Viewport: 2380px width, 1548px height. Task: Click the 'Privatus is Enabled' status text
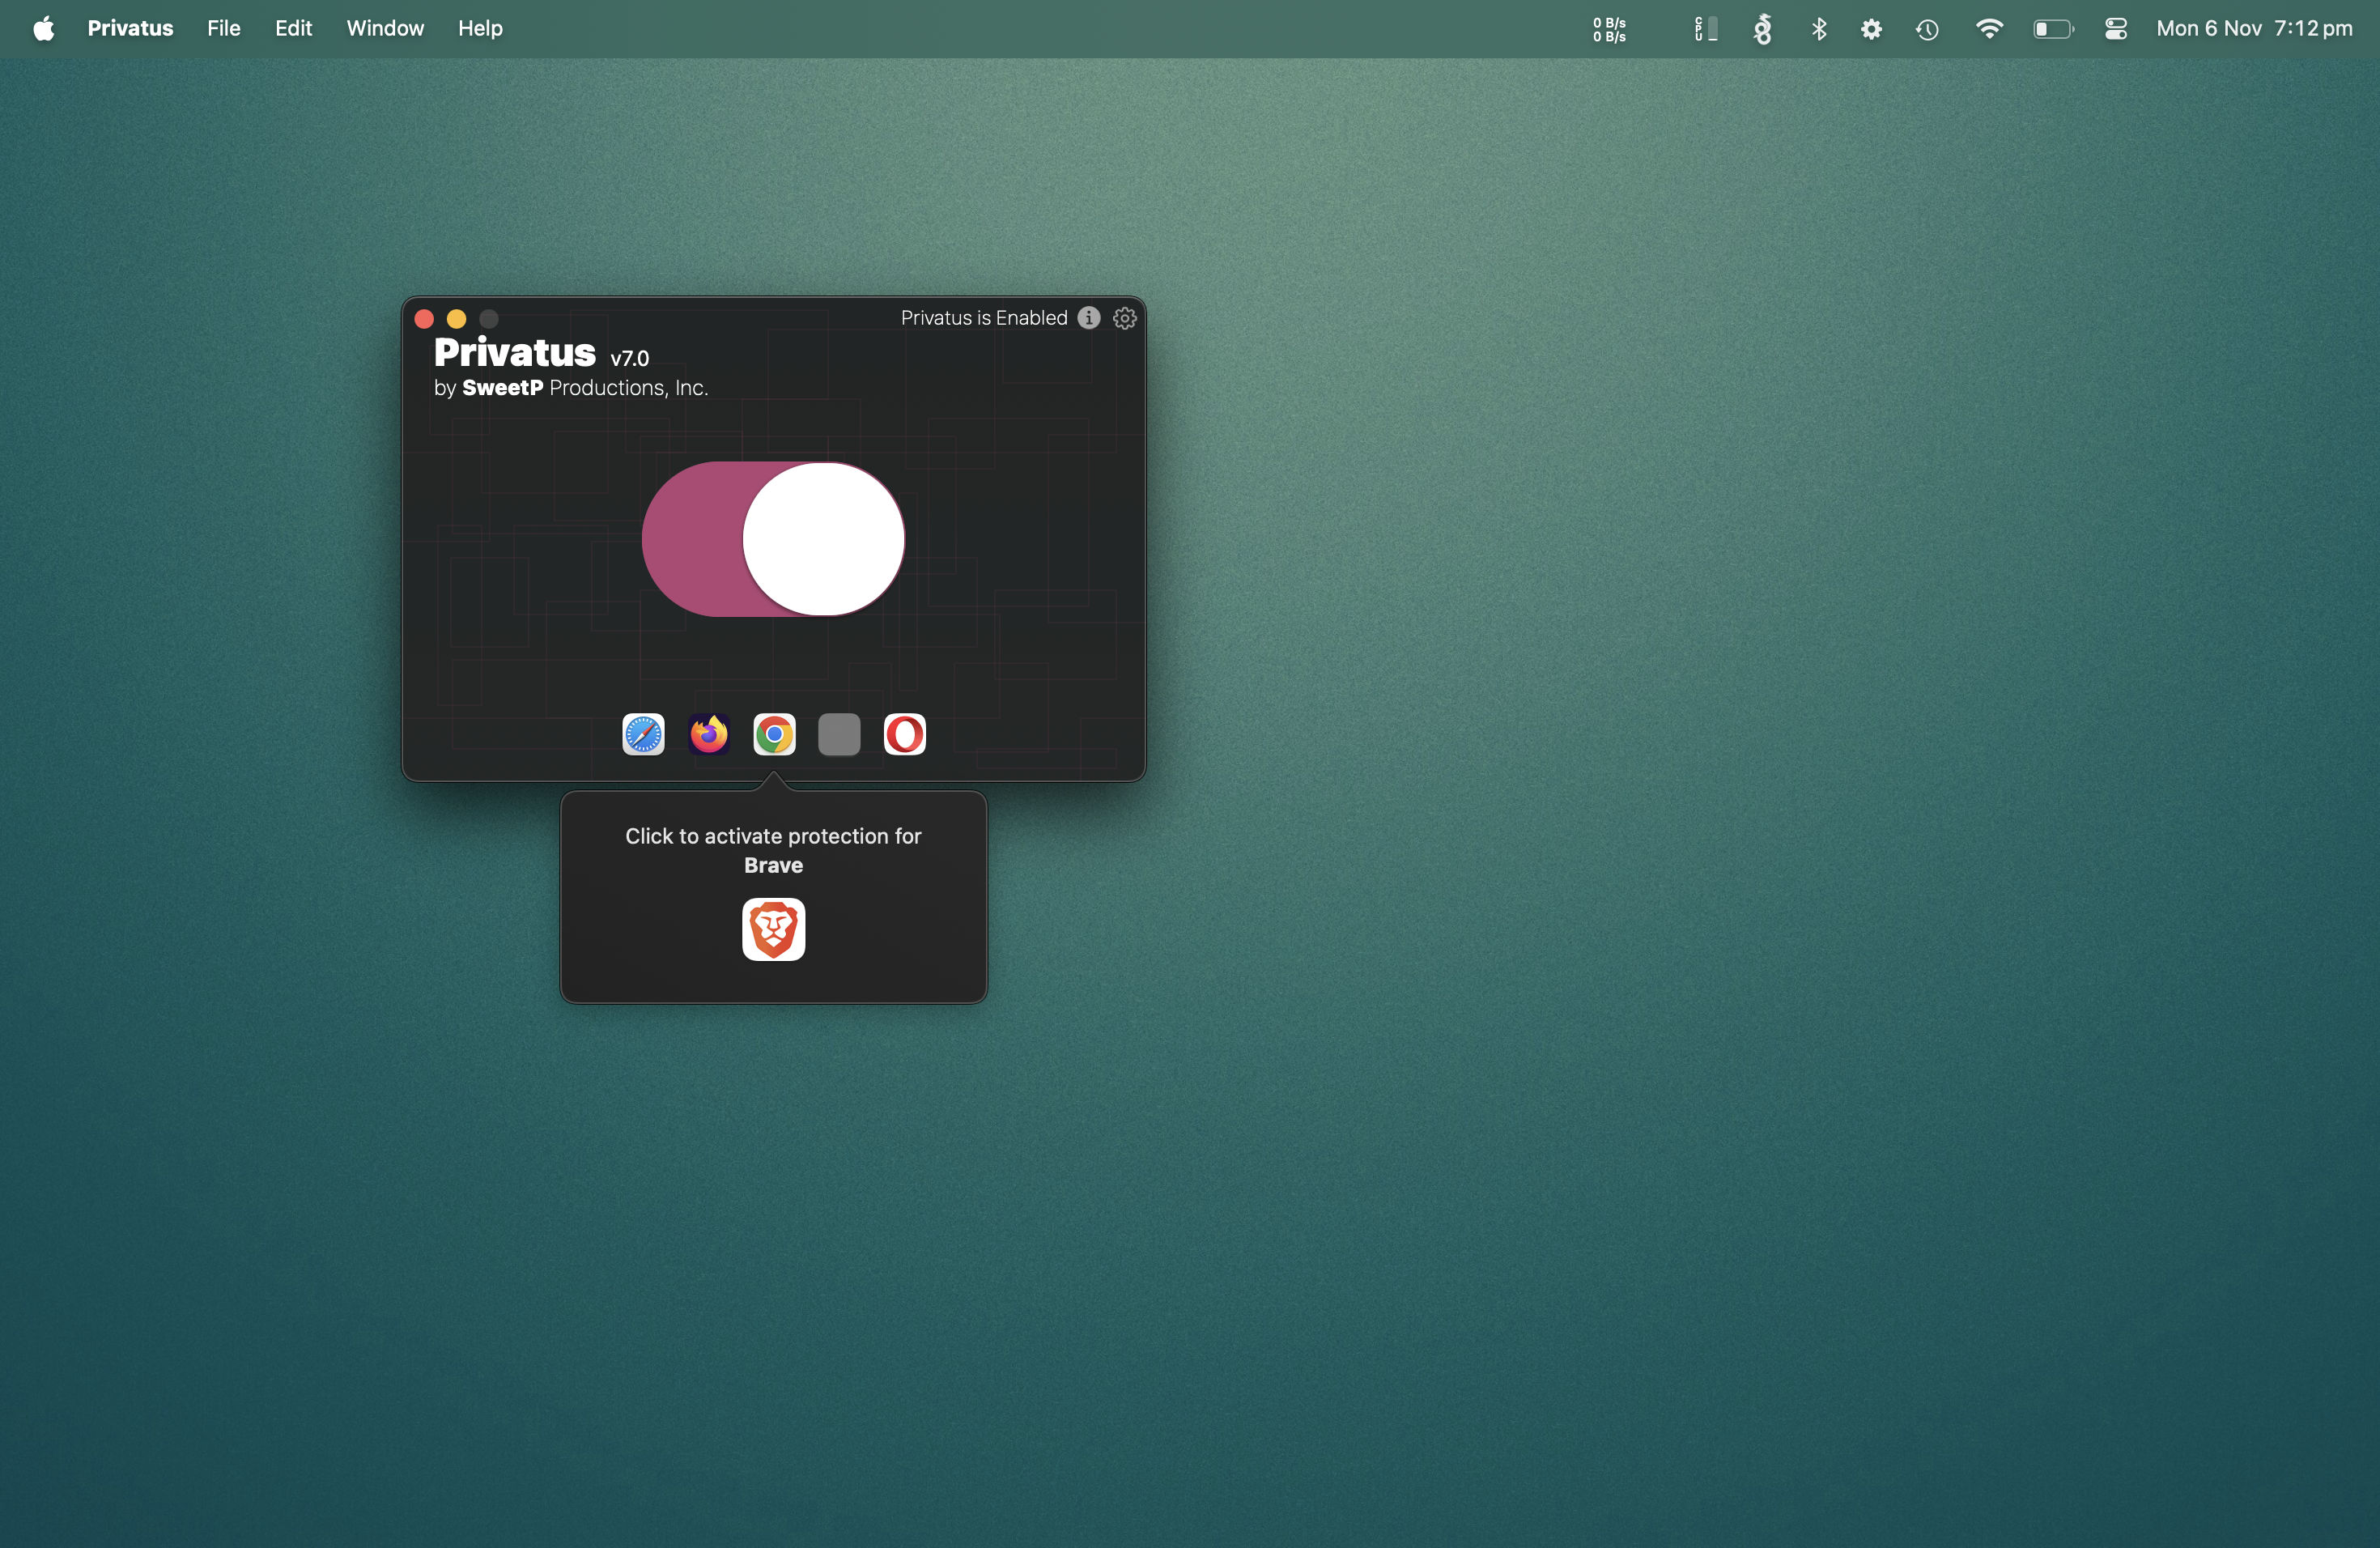[984, 318]
